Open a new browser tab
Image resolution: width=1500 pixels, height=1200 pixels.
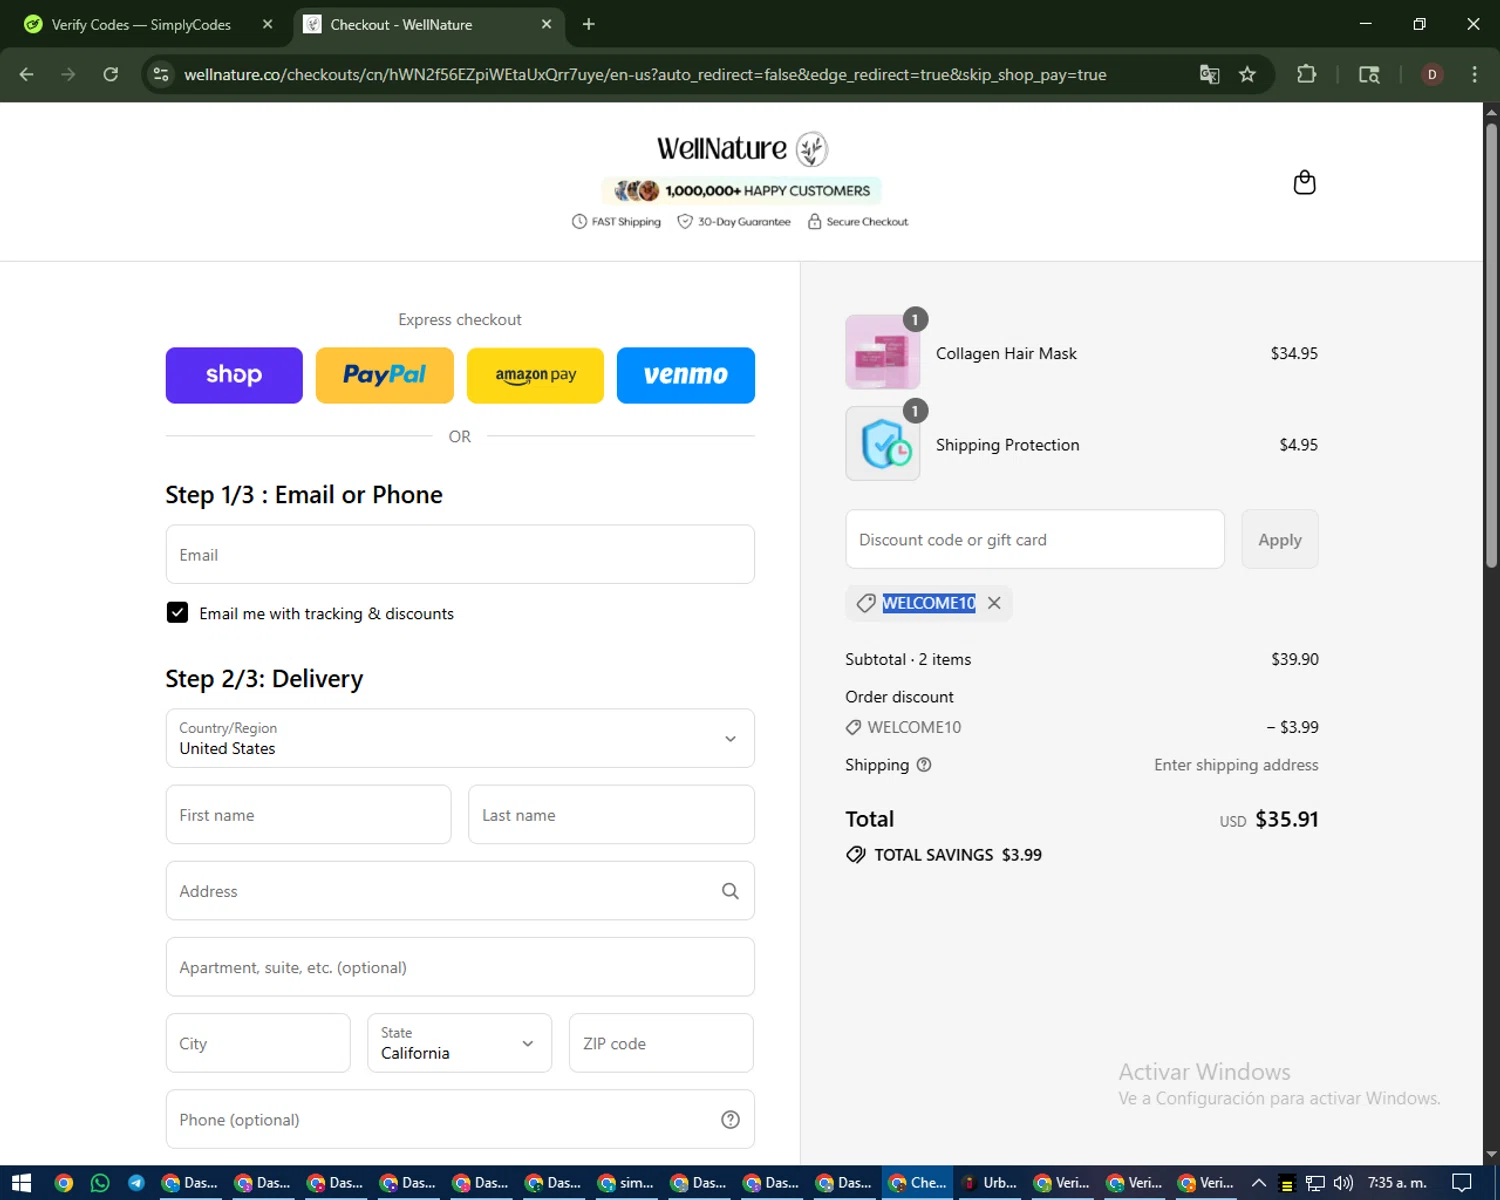click(x=589, y=24)
